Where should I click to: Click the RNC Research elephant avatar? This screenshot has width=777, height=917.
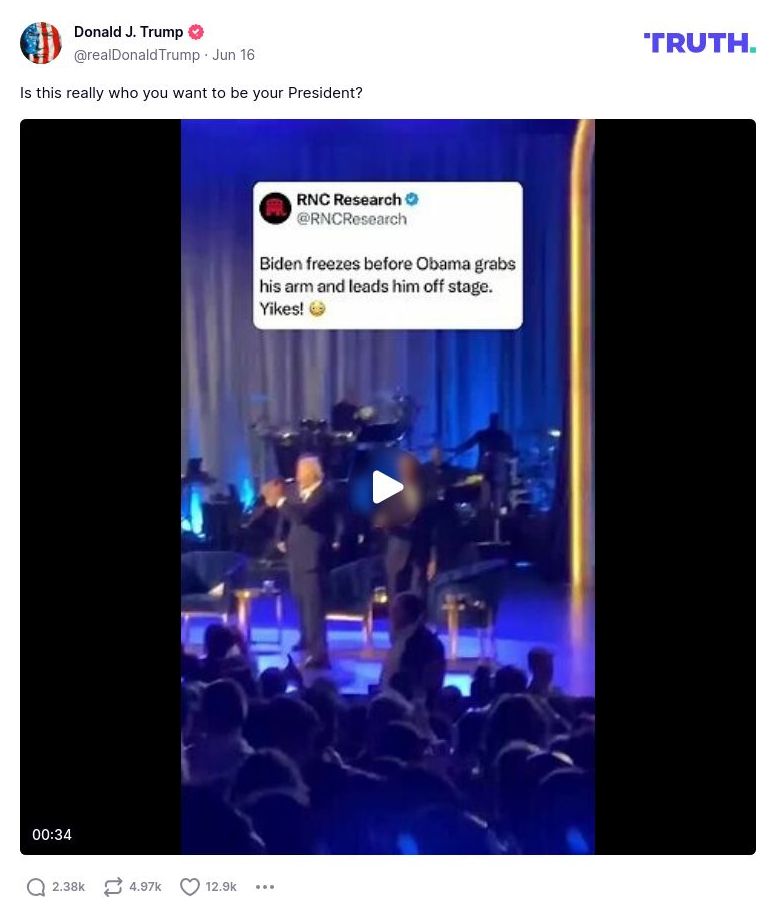click(x=275, y=208)
